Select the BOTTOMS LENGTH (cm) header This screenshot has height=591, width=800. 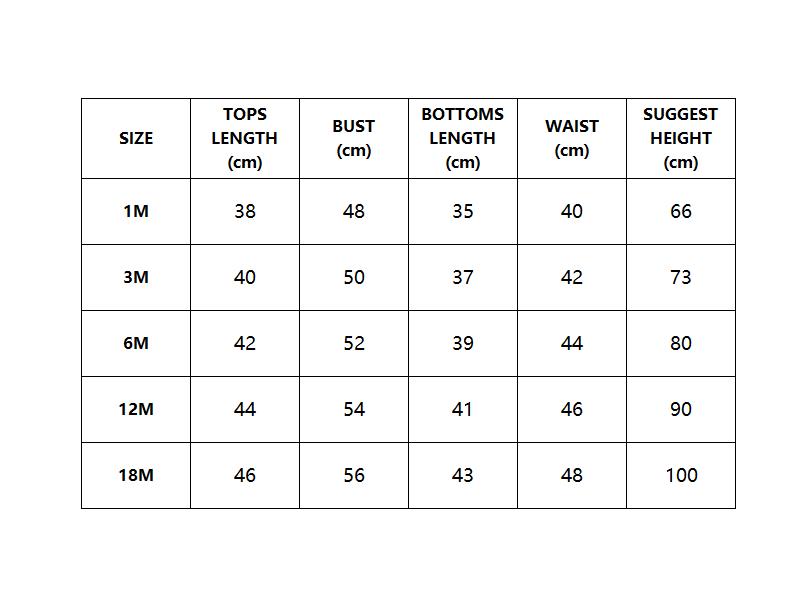pos(463,138)
